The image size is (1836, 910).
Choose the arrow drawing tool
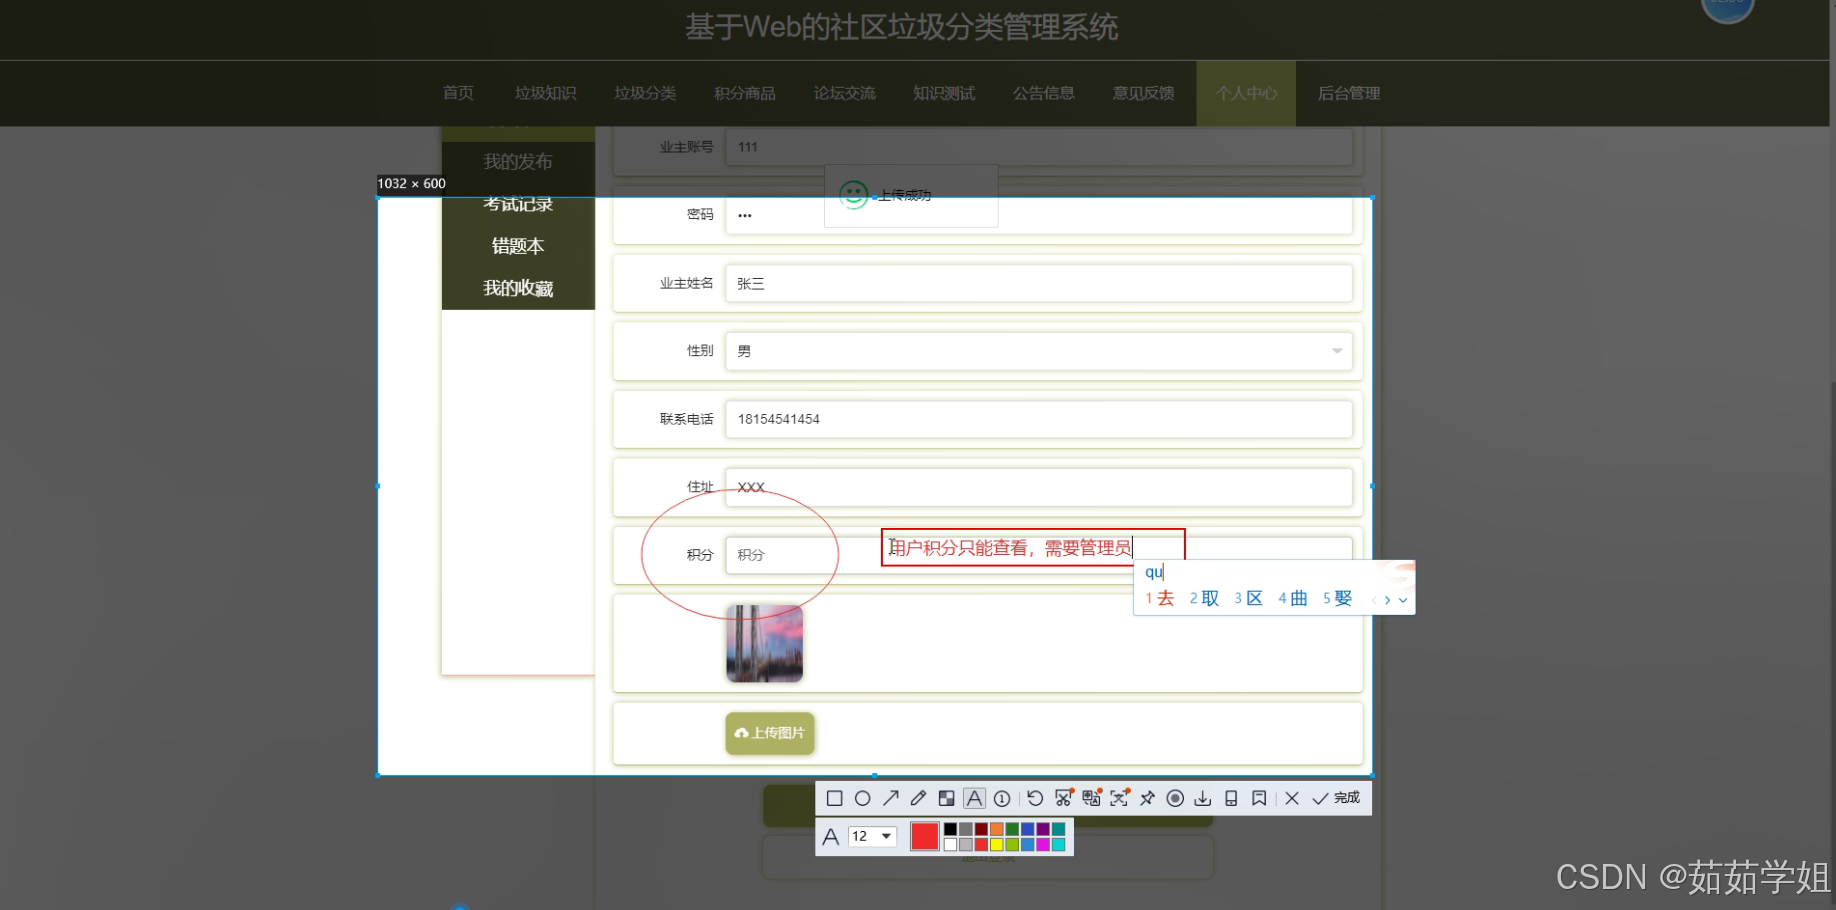click(x=890, y=798)
